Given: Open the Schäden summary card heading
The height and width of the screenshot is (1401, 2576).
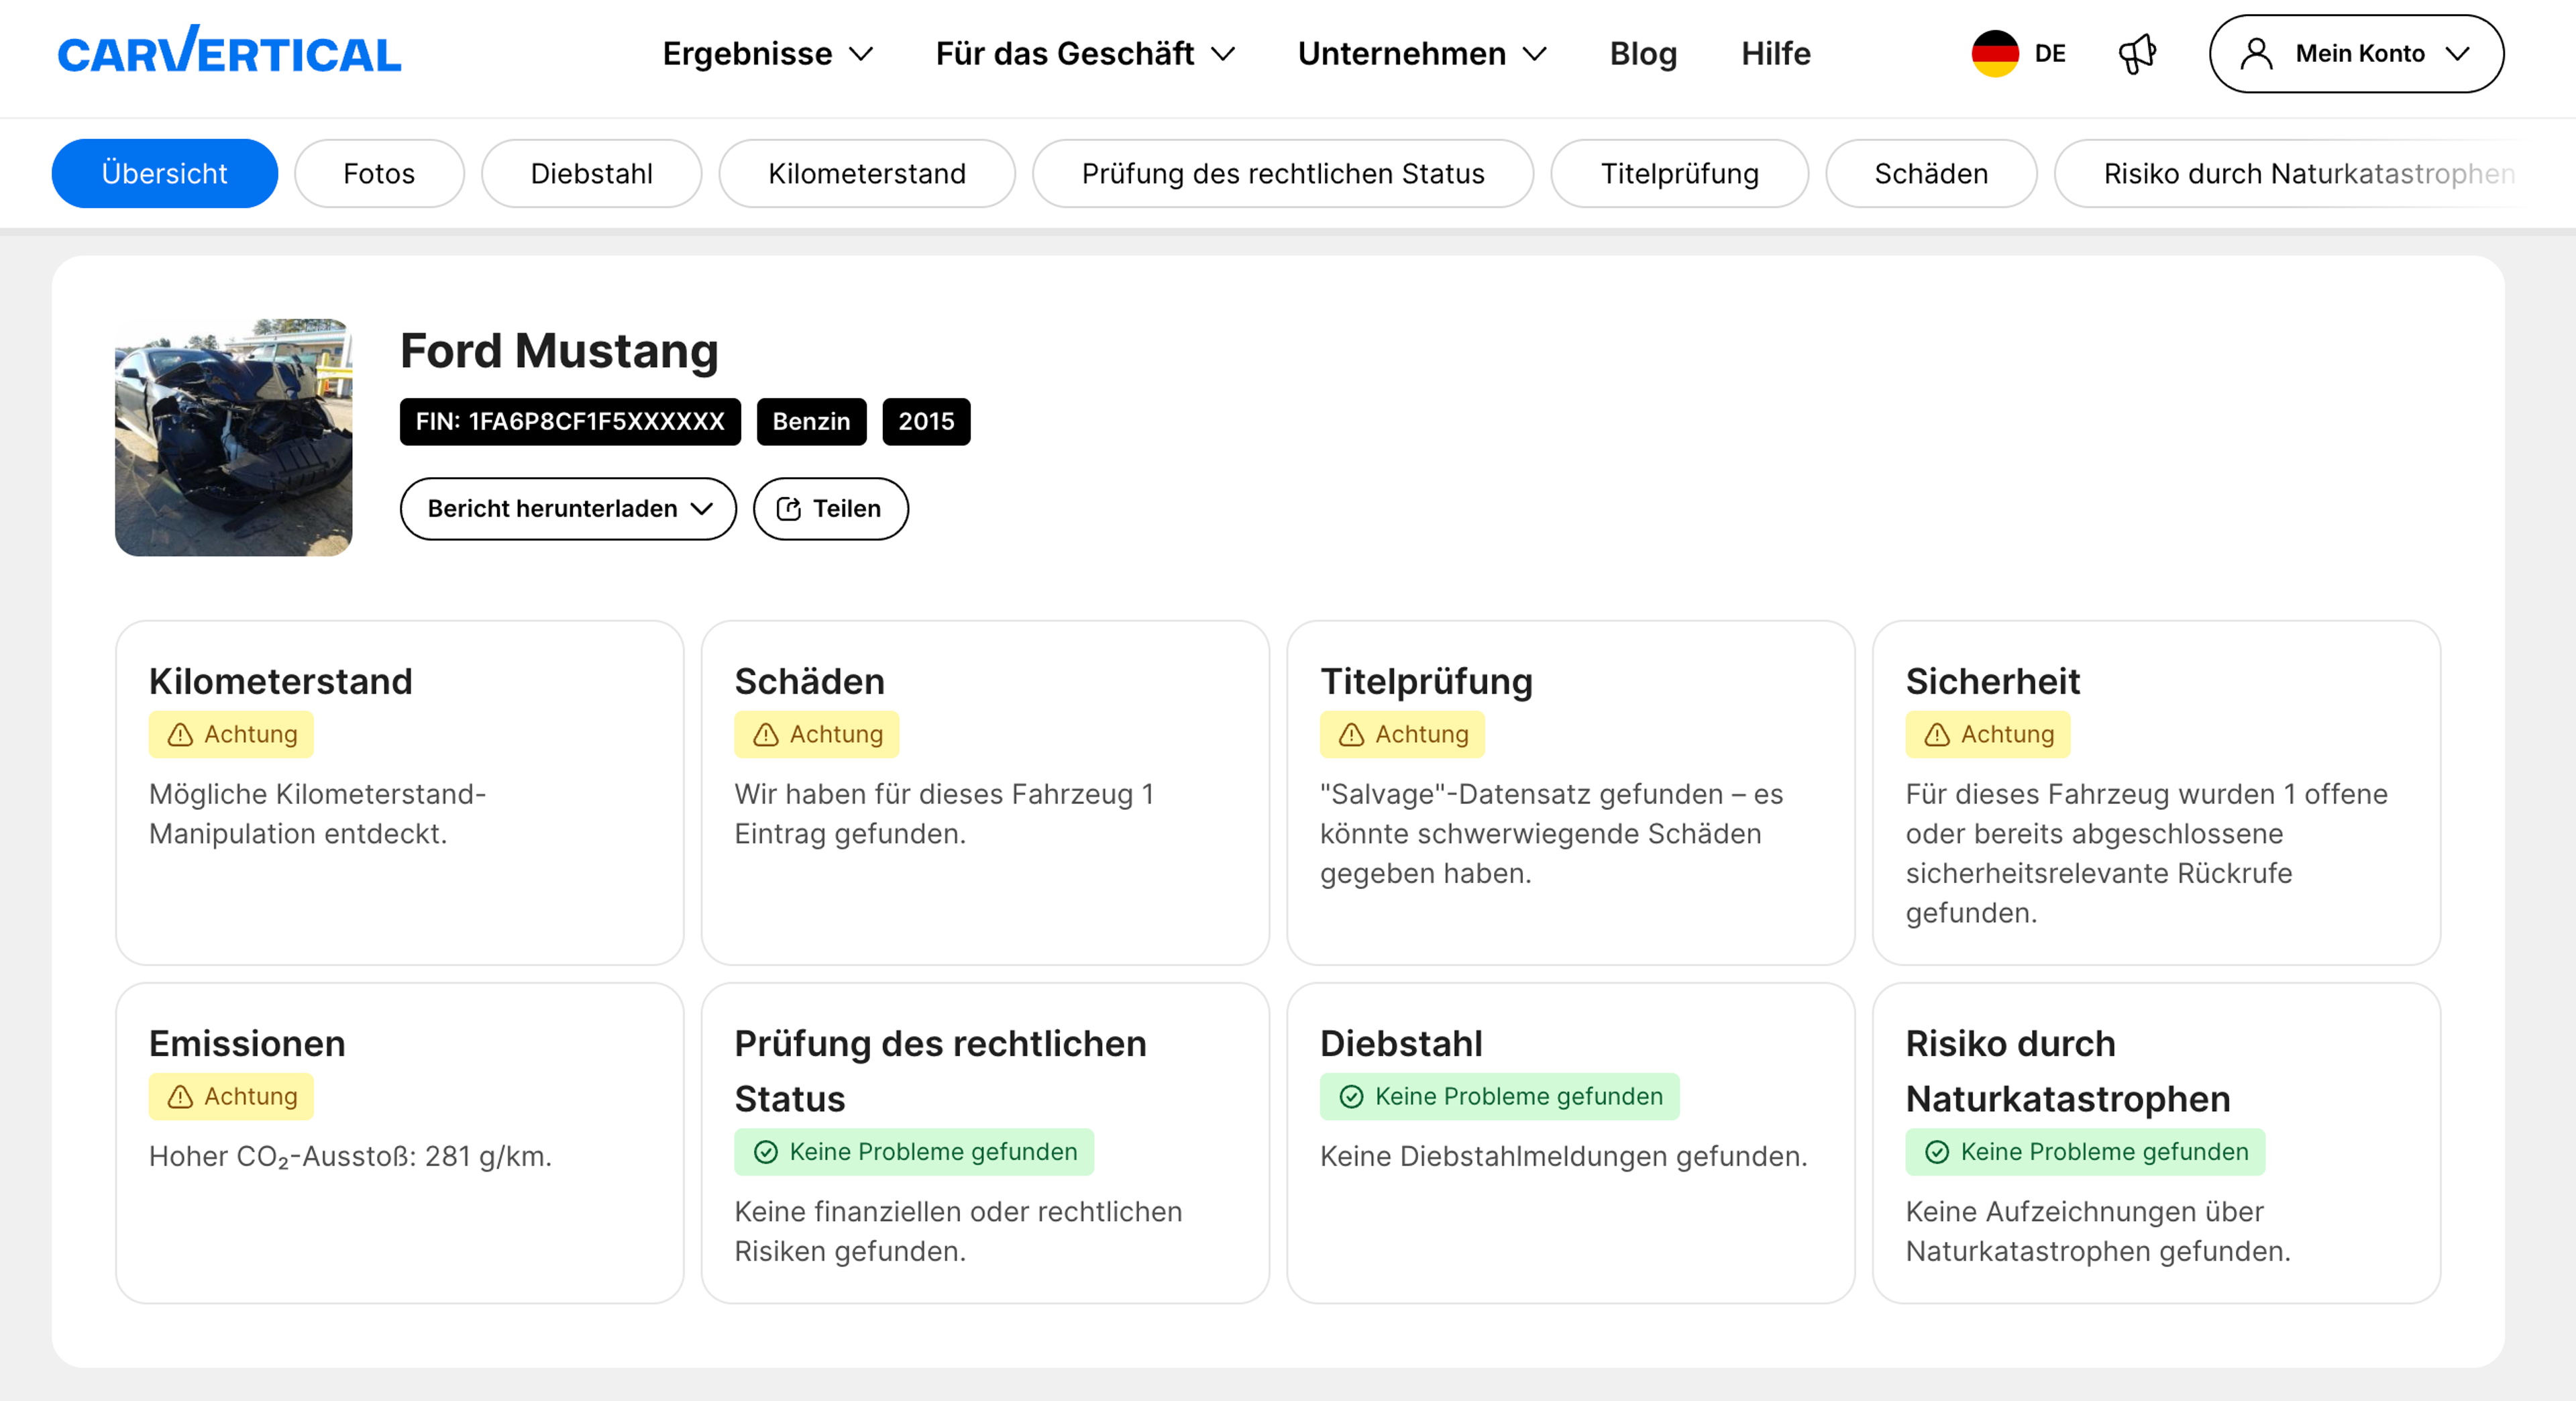Looking at the screenshot, I should pos(809,681).
